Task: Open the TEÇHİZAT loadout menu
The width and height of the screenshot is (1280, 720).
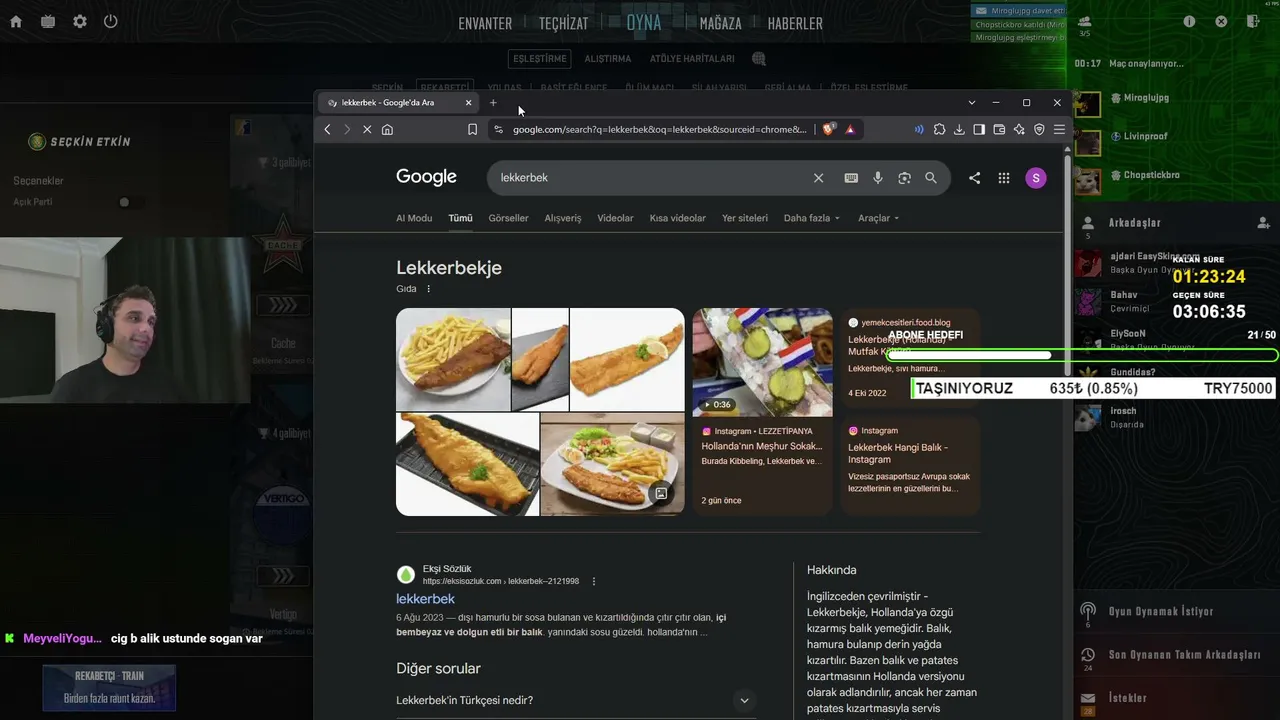Action: pos(563,23)
